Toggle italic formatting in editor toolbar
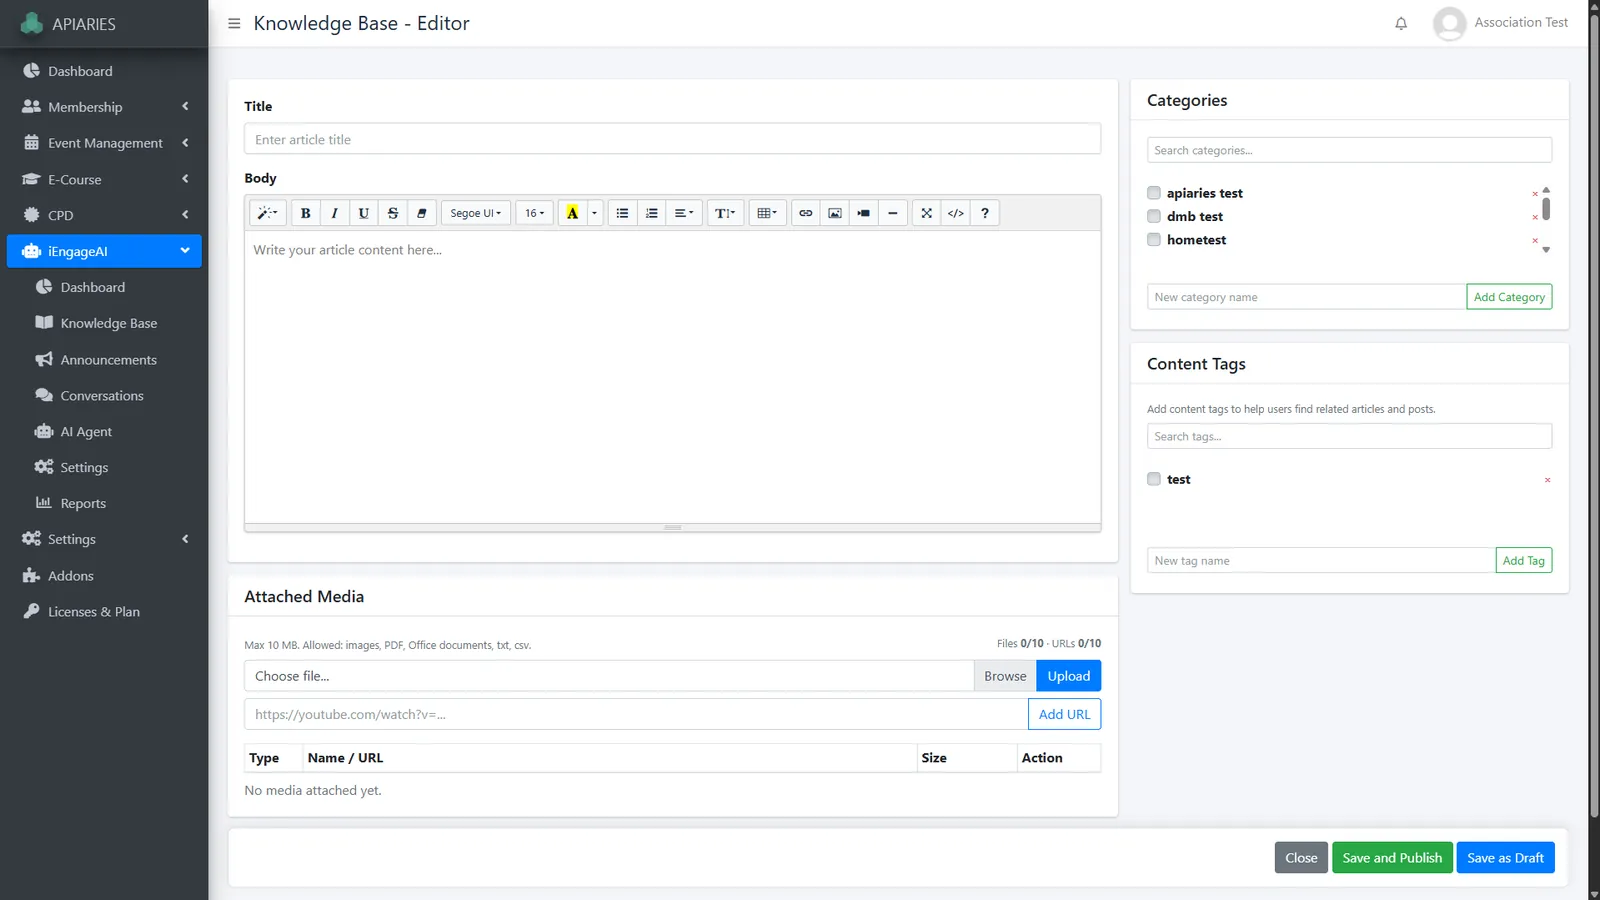Screen dimensions: 1600x900 tap(335, 213)
